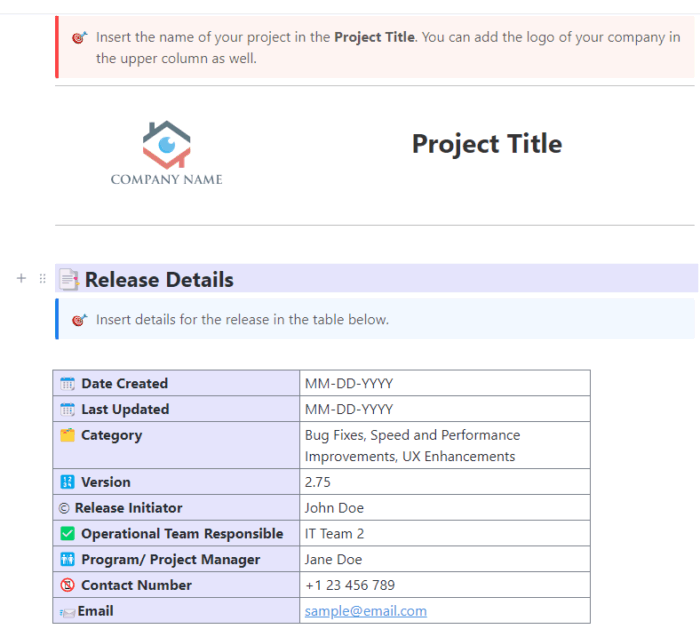Click the red phone icon beside Contact Number
This screenshot has height=637, width=700.
tap(68, 585)
